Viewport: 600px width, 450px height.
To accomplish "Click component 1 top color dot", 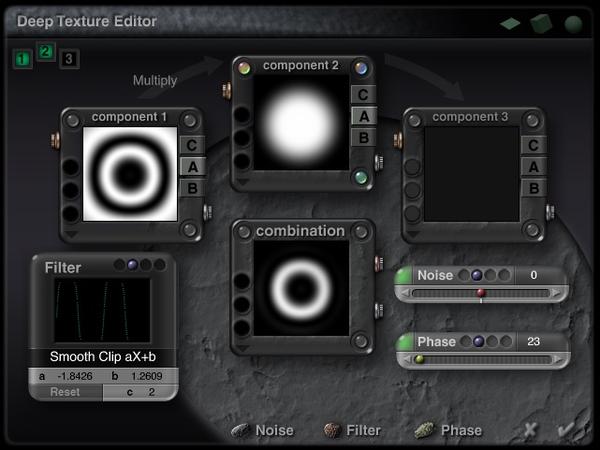I will (x=71, y=167).
